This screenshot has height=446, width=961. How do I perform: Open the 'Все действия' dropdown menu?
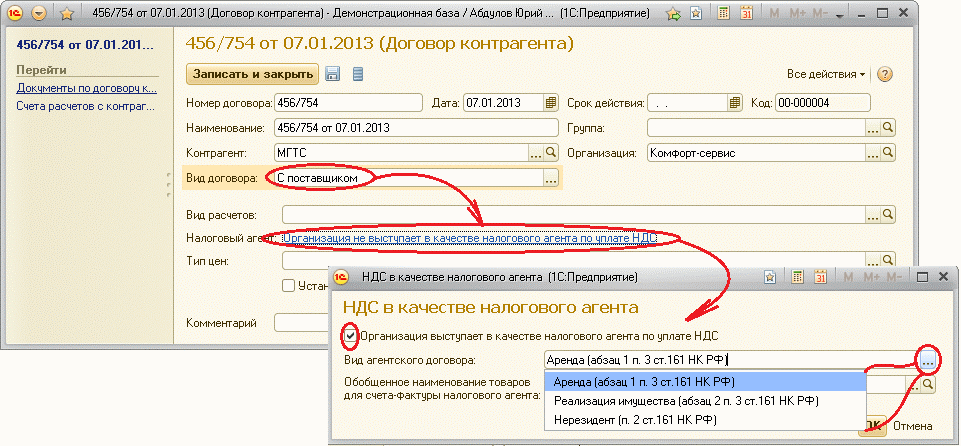pos(826,74)
